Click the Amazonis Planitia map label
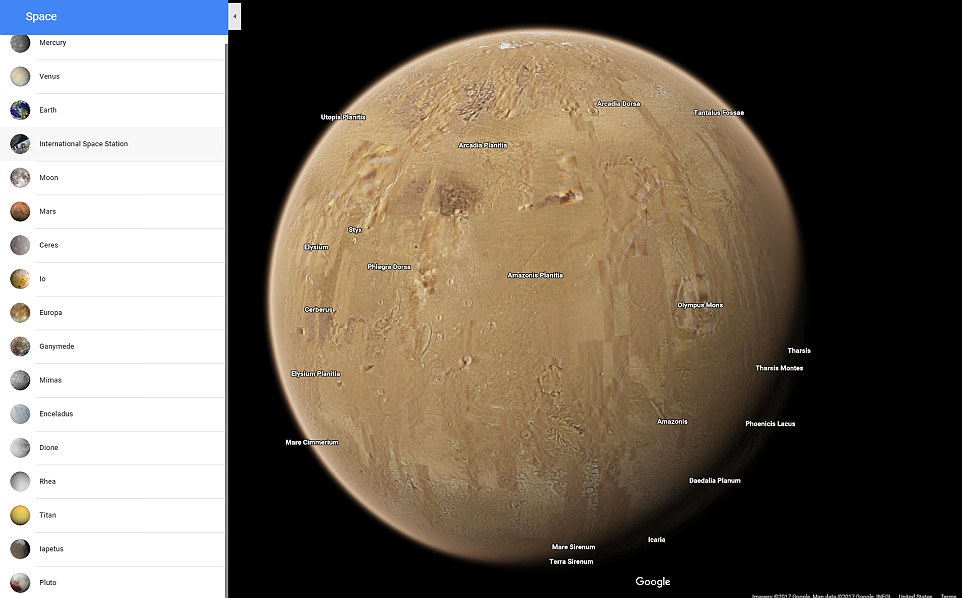This screenshot has height=598, width=962. (x=535, y=275)
